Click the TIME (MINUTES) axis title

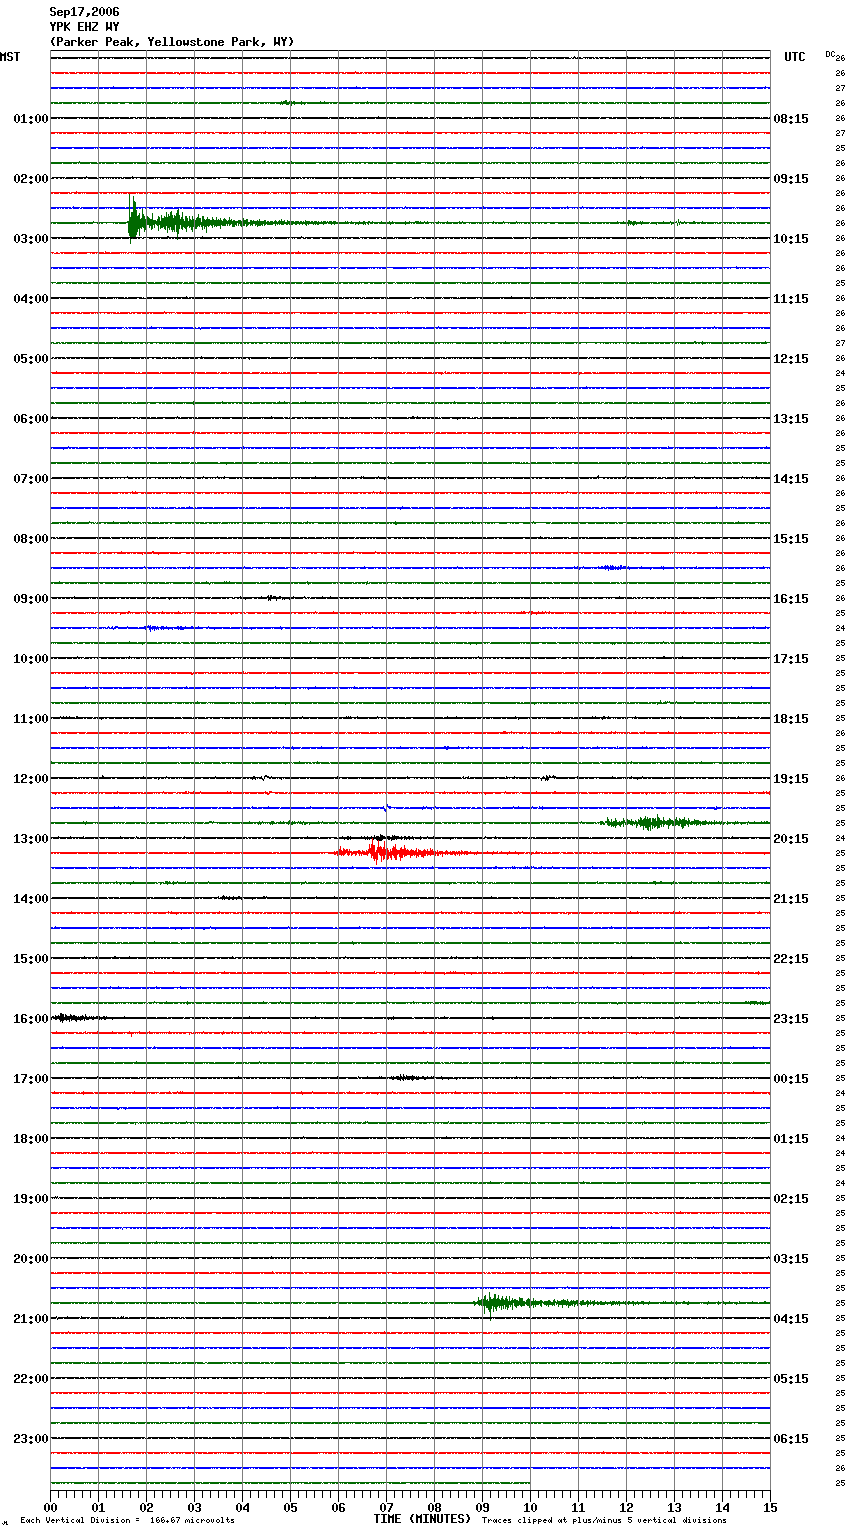pyautogui.click(x=422, y=1519)
